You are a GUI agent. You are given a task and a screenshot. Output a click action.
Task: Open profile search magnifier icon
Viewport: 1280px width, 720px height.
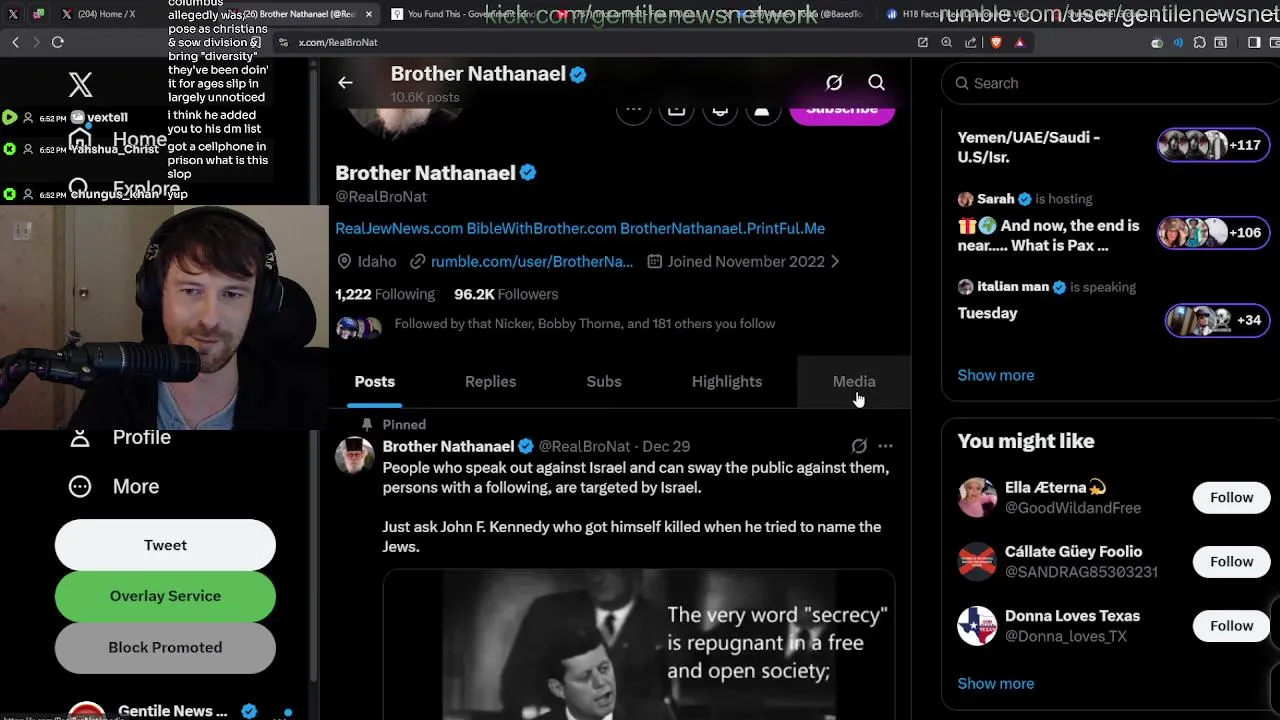[876, 83]
